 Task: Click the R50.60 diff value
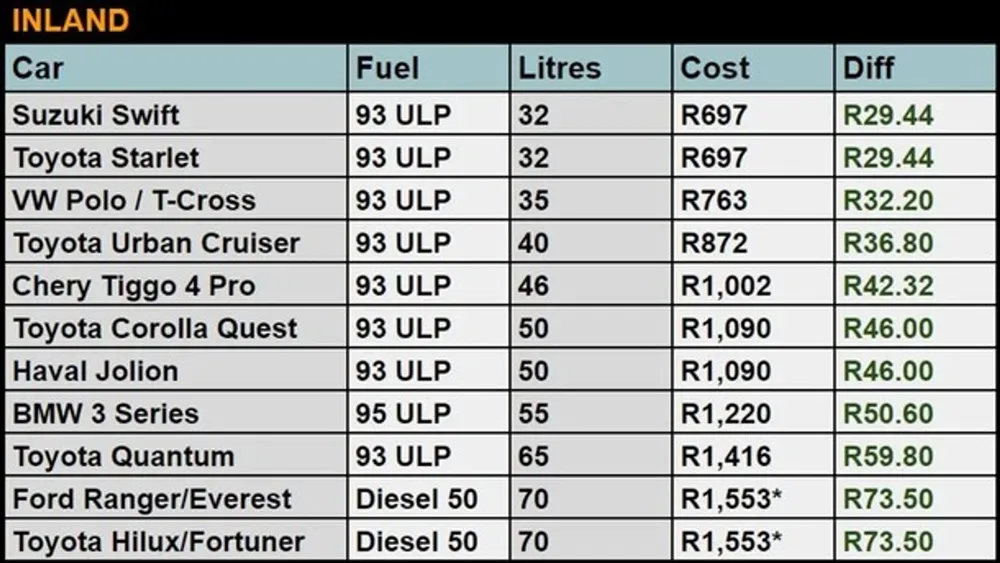pyautogui.click(x=888, y=414)
